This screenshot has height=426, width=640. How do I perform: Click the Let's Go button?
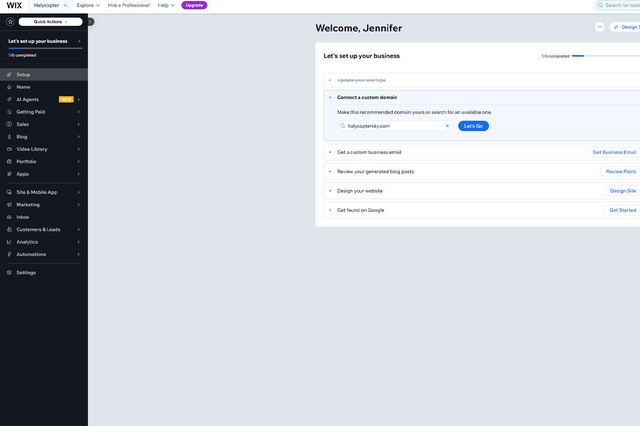pyautogui.click(x=473, y=126)
